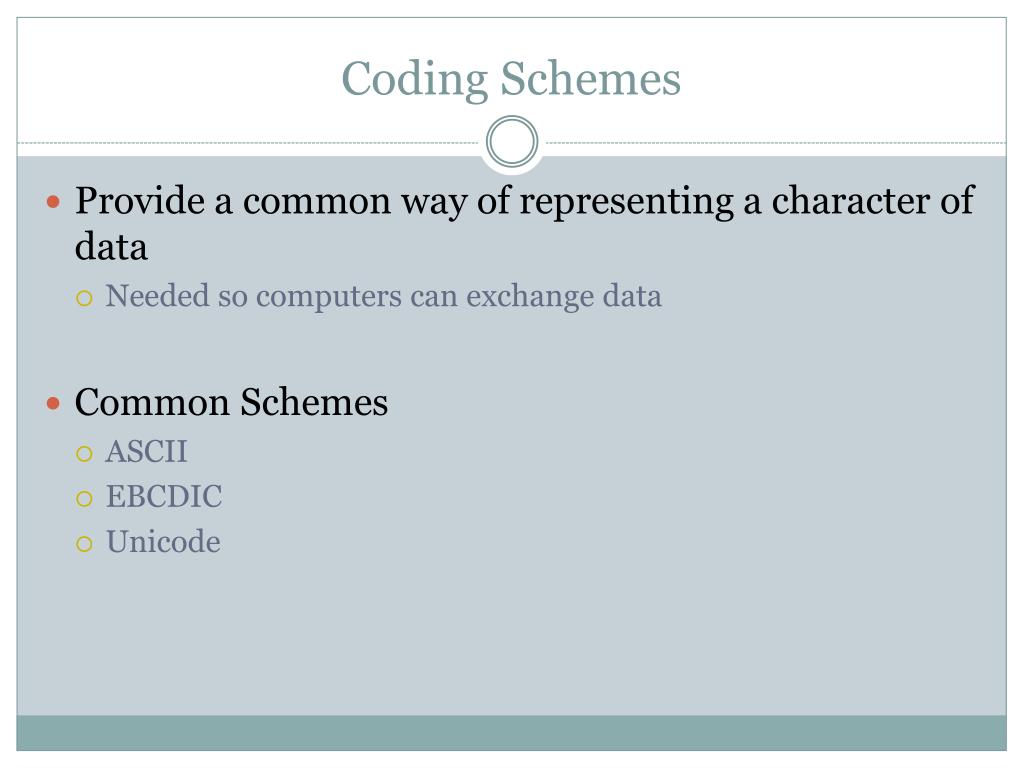Click the orange bullet beside Common Schemes

tap(54, 404)
